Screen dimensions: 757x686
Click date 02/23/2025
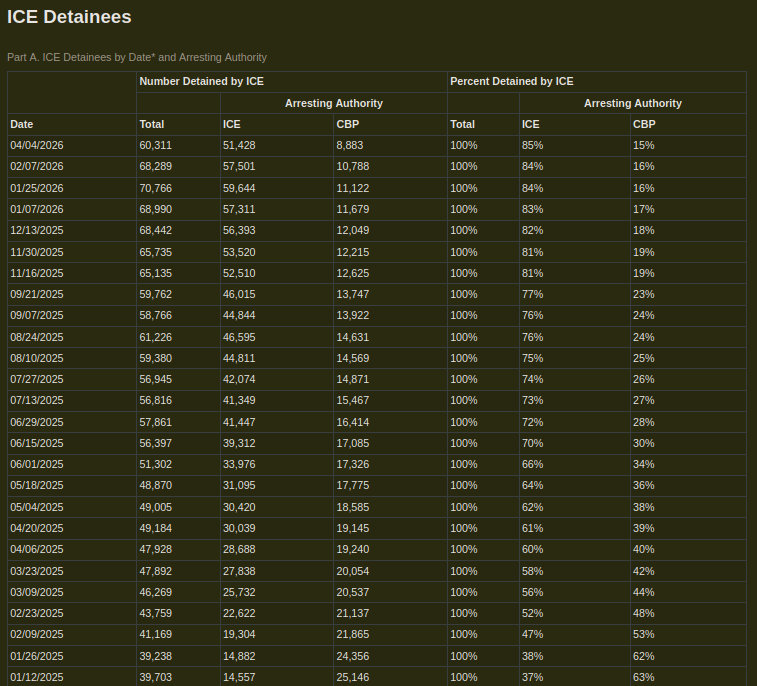click(x=37, y=614)
